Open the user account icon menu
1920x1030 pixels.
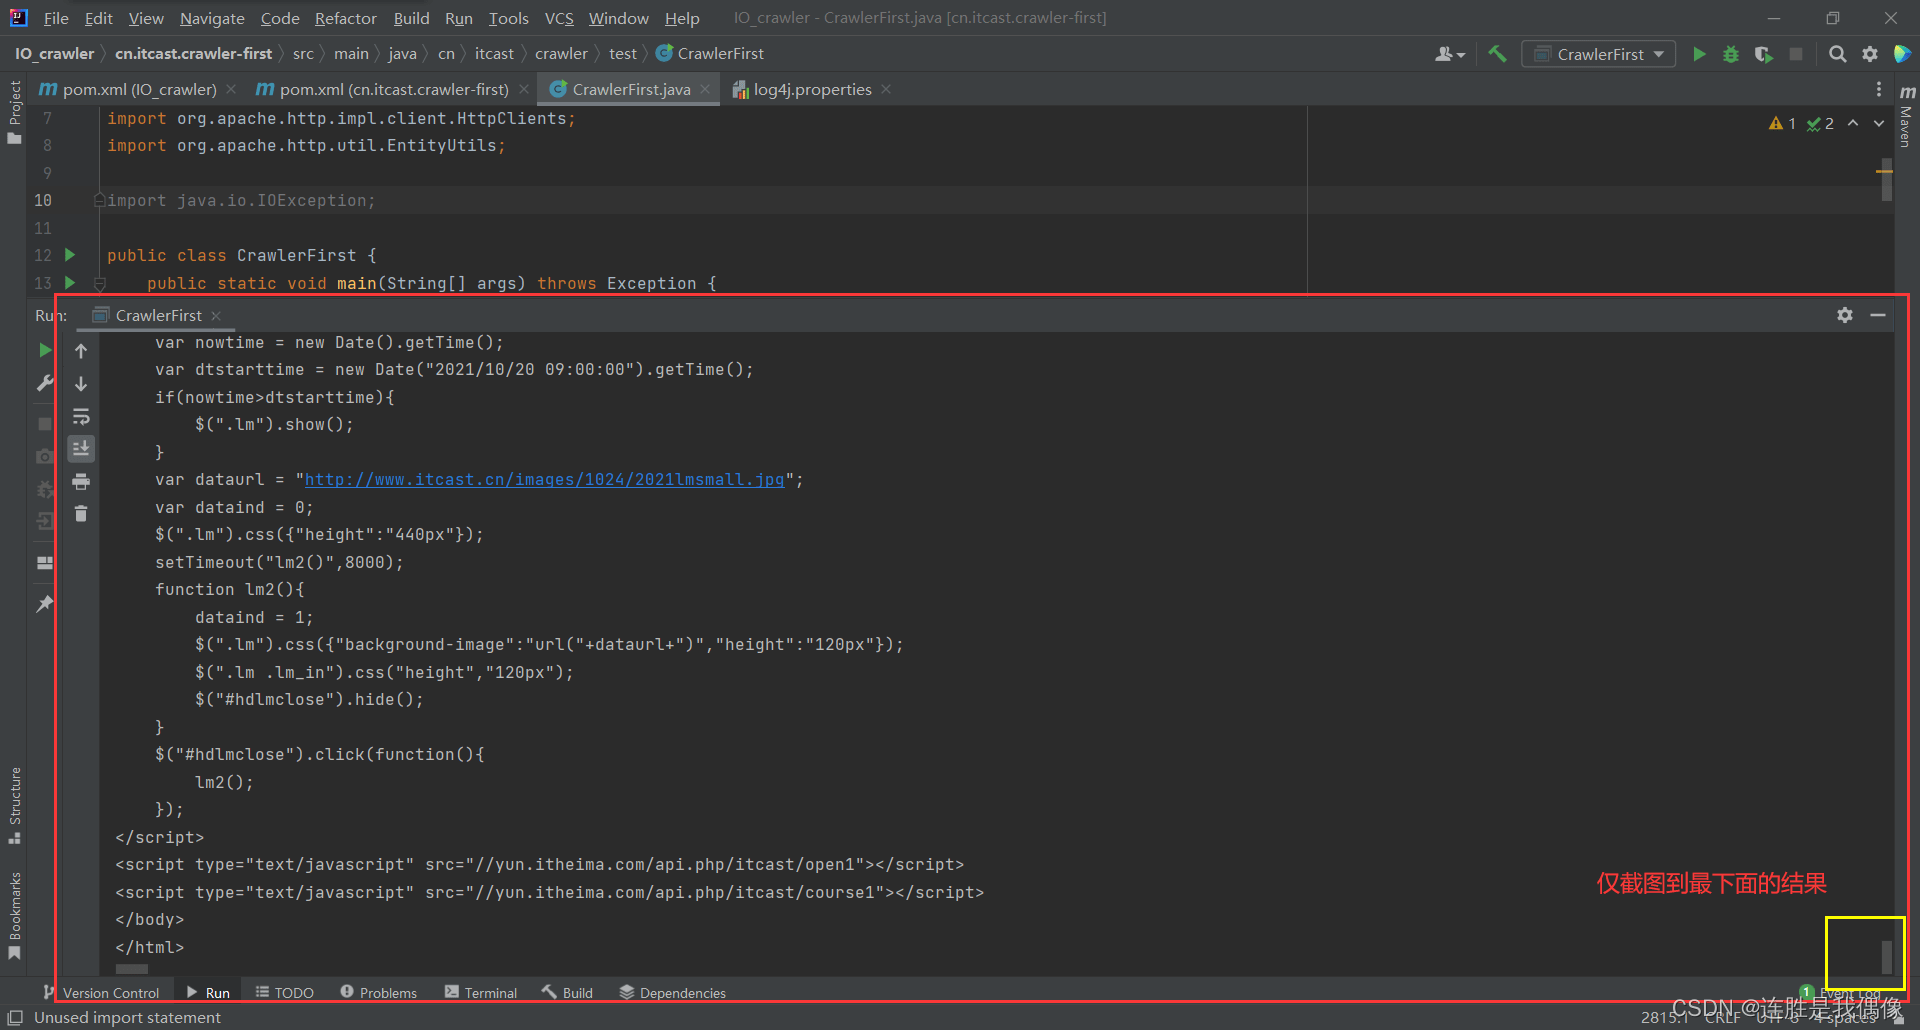pos(1449,54)
